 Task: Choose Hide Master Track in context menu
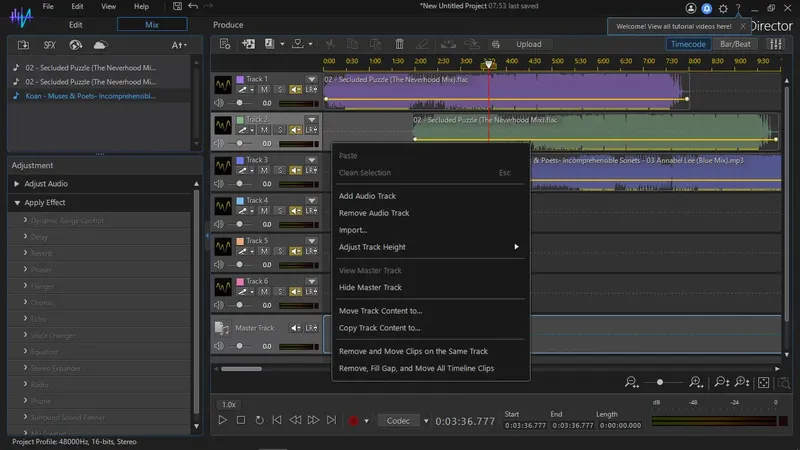[370, 287]
